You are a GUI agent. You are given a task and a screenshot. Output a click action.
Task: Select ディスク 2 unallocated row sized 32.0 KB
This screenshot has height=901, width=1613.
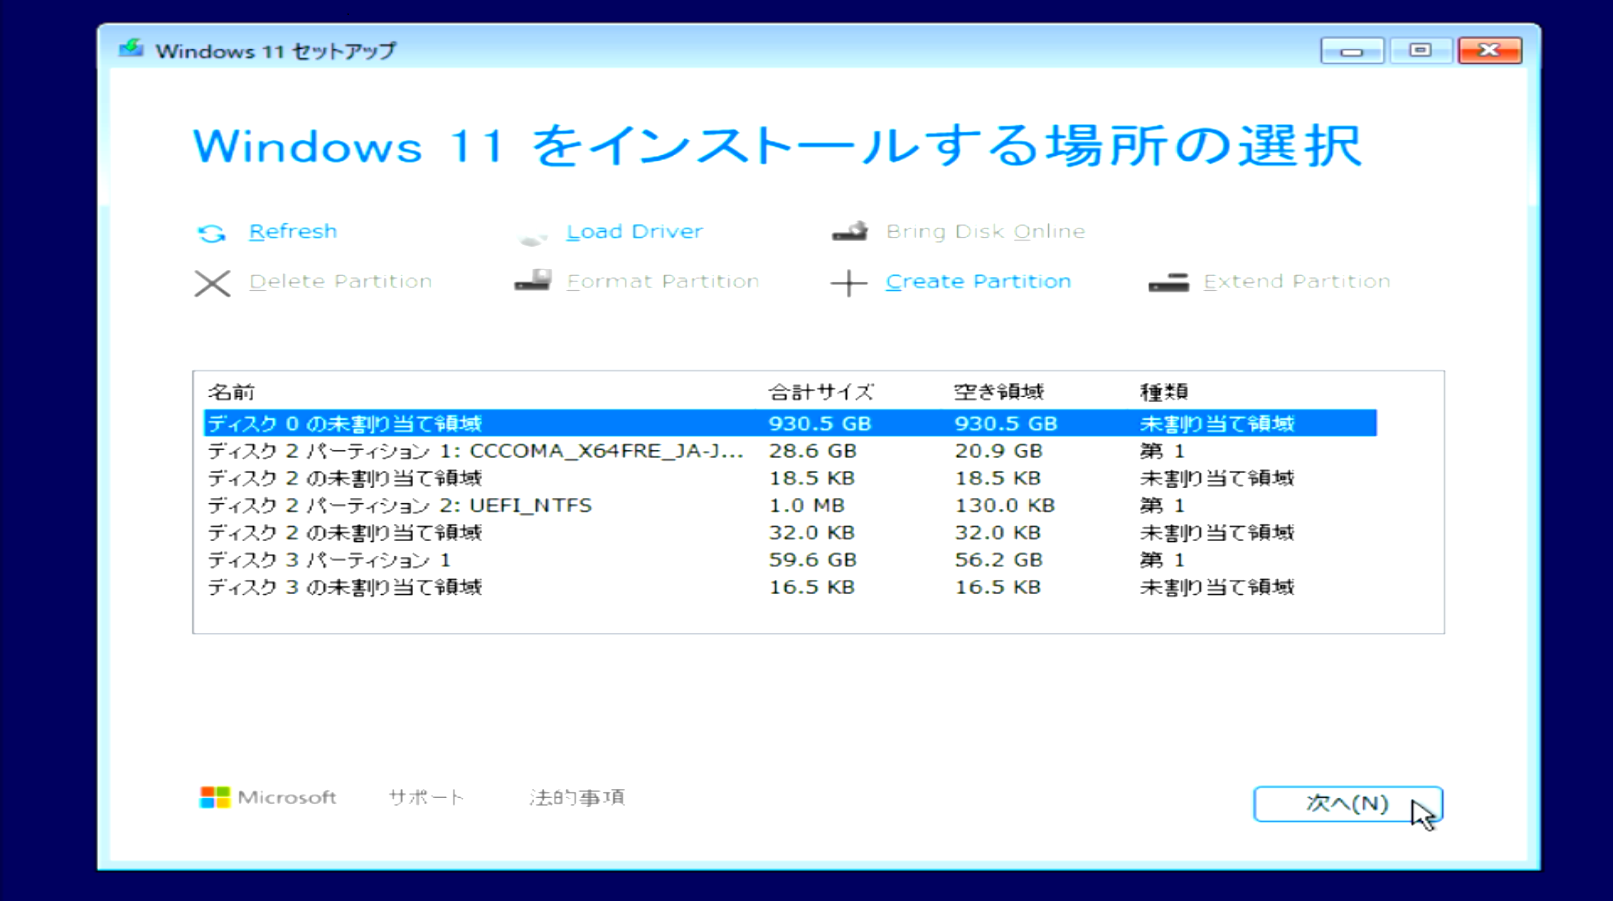pyautogui.click(x=790, y=532)
